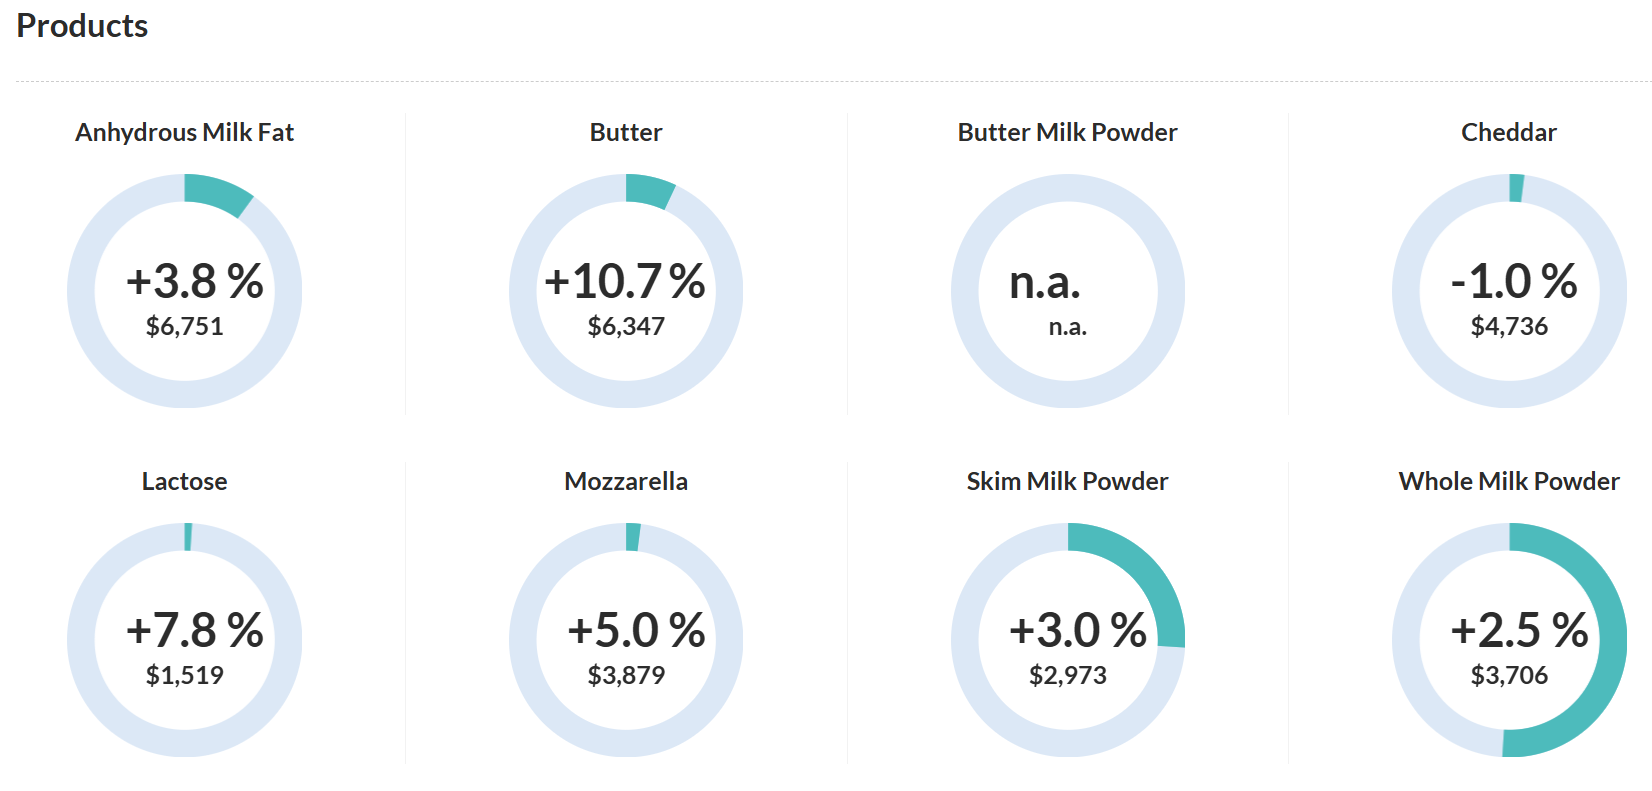Click the Whole Milk Powder +2.5 % value
The image size is (1652, 791).
pyautogui.click(x=1519, y=630)
